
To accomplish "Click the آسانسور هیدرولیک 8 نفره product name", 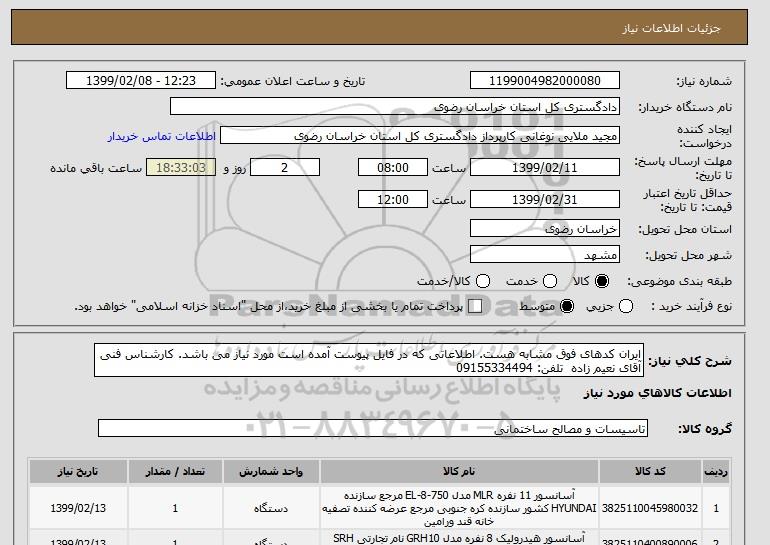I will [x=459, y=539].
